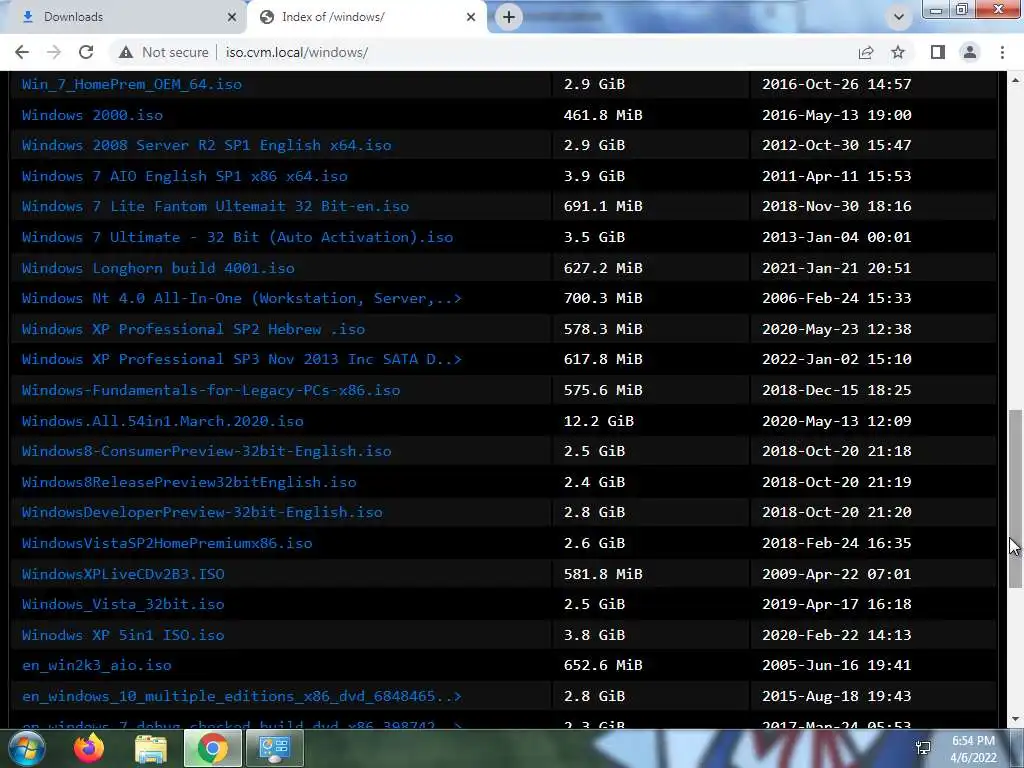Reload the Index of /windows/ page

pos(86,52)
